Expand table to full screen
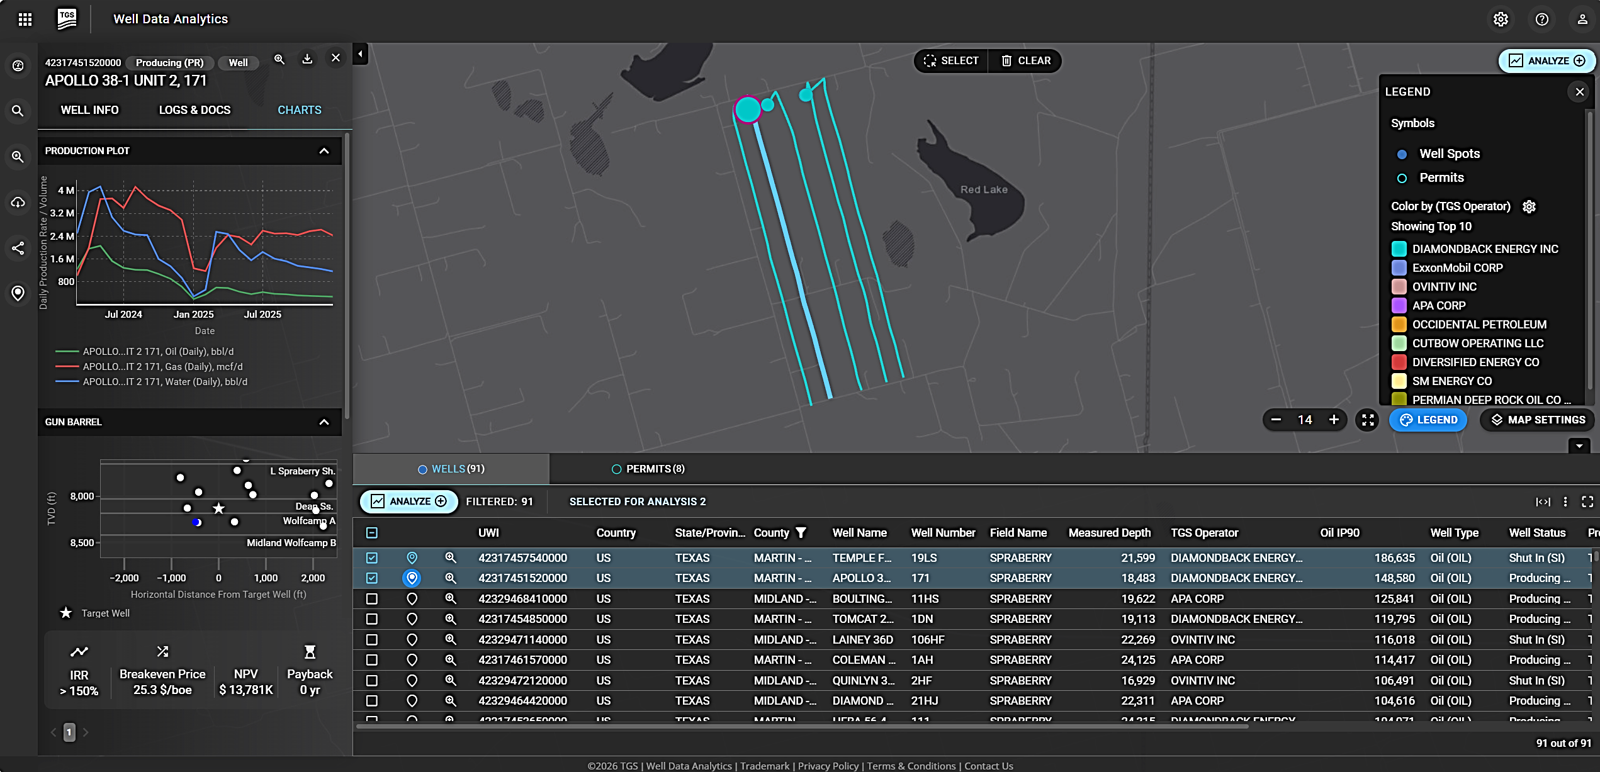Screen dimensions: 1600x772 (1587, 502)
